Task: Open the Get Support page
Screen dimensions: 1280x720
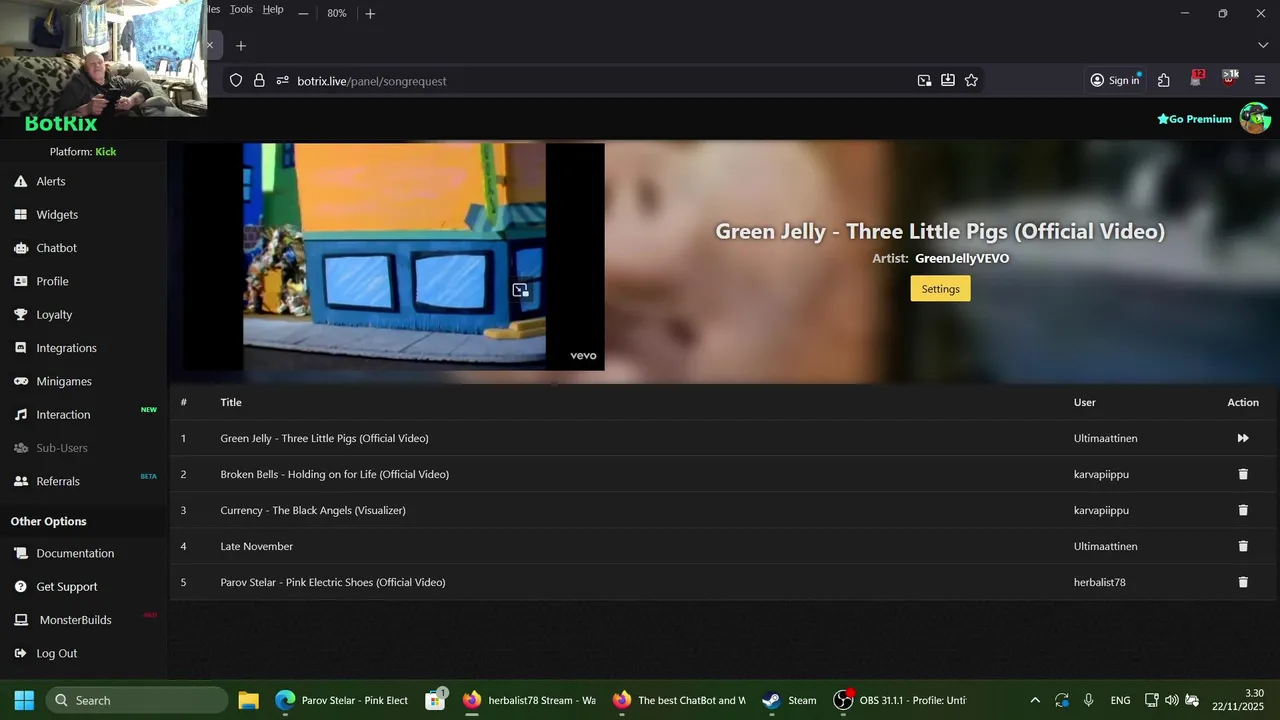Action: [x=67, y=586]
